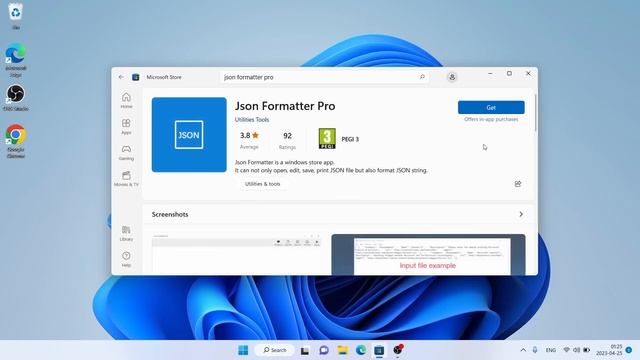Click the taskbar Search box
This screenshot has height=360, width=640.
coord(274,350)
